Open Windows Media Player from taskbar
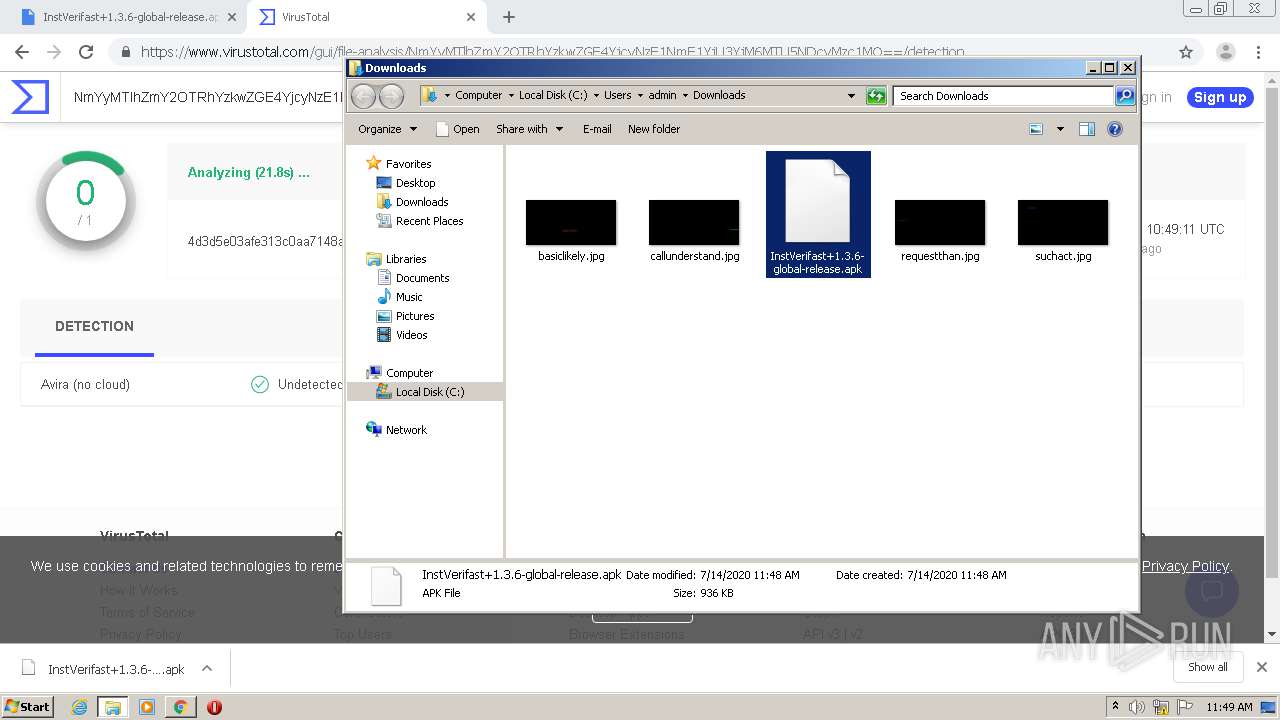The height and width of the screenshot is (720, 1280). click(147, 707)
